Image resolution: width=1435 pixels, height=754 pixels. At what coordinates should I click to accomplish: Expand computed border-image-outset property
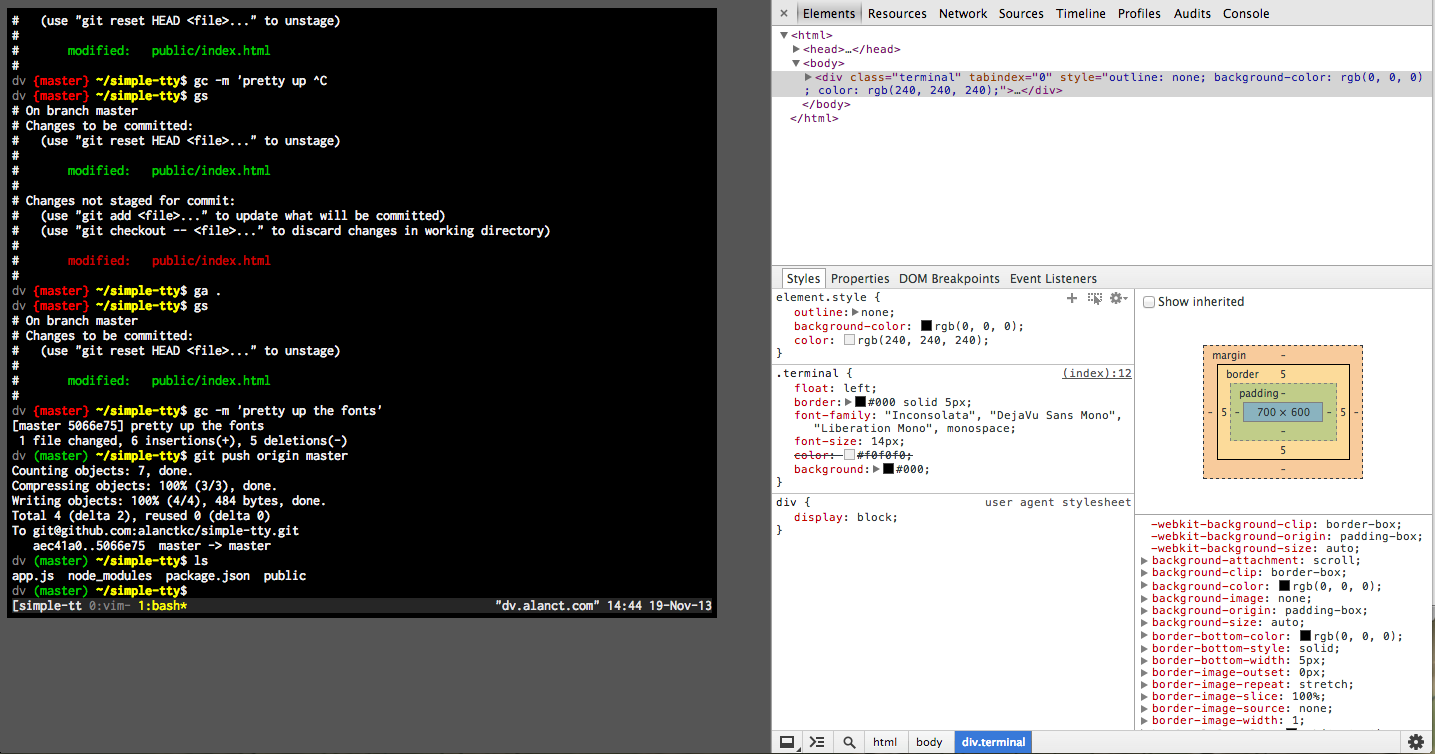pos(1144,672)
